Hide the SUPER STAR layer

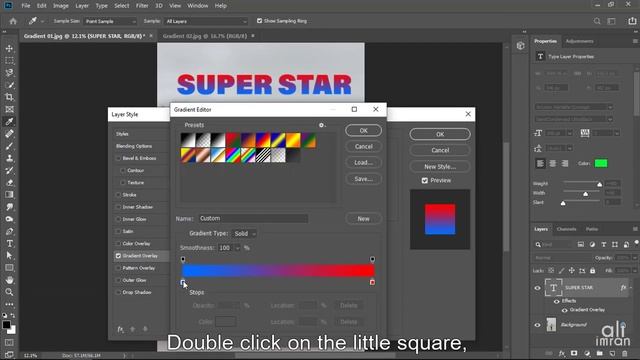(537, 288)
